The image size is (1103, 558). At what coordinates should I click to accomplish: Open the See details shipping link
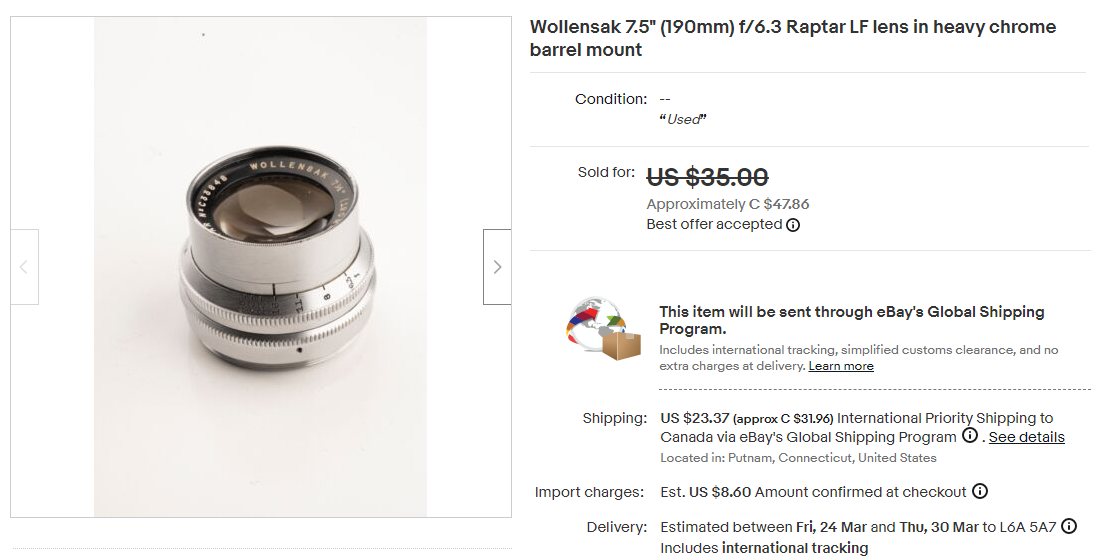point(1026,437)
